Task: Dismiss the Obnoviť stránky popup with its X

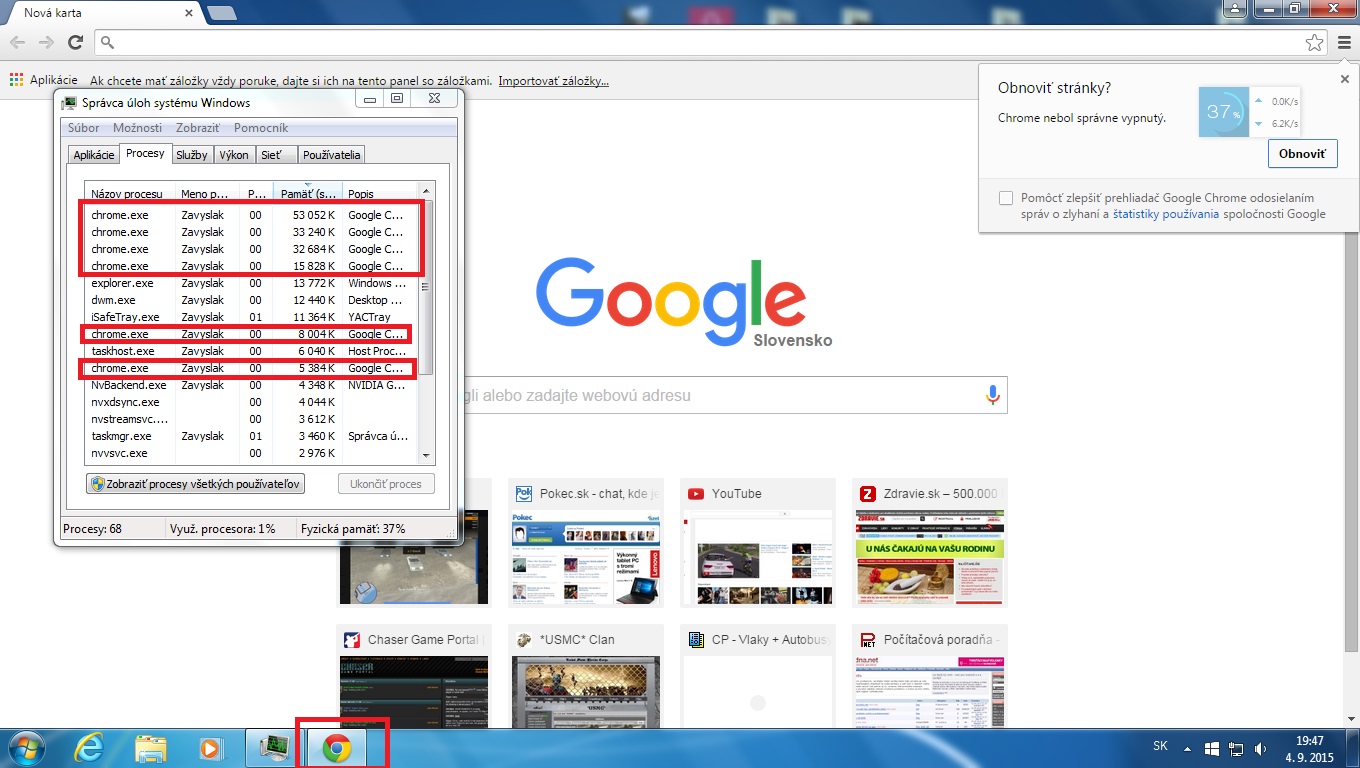Action: coord(1345,79)
